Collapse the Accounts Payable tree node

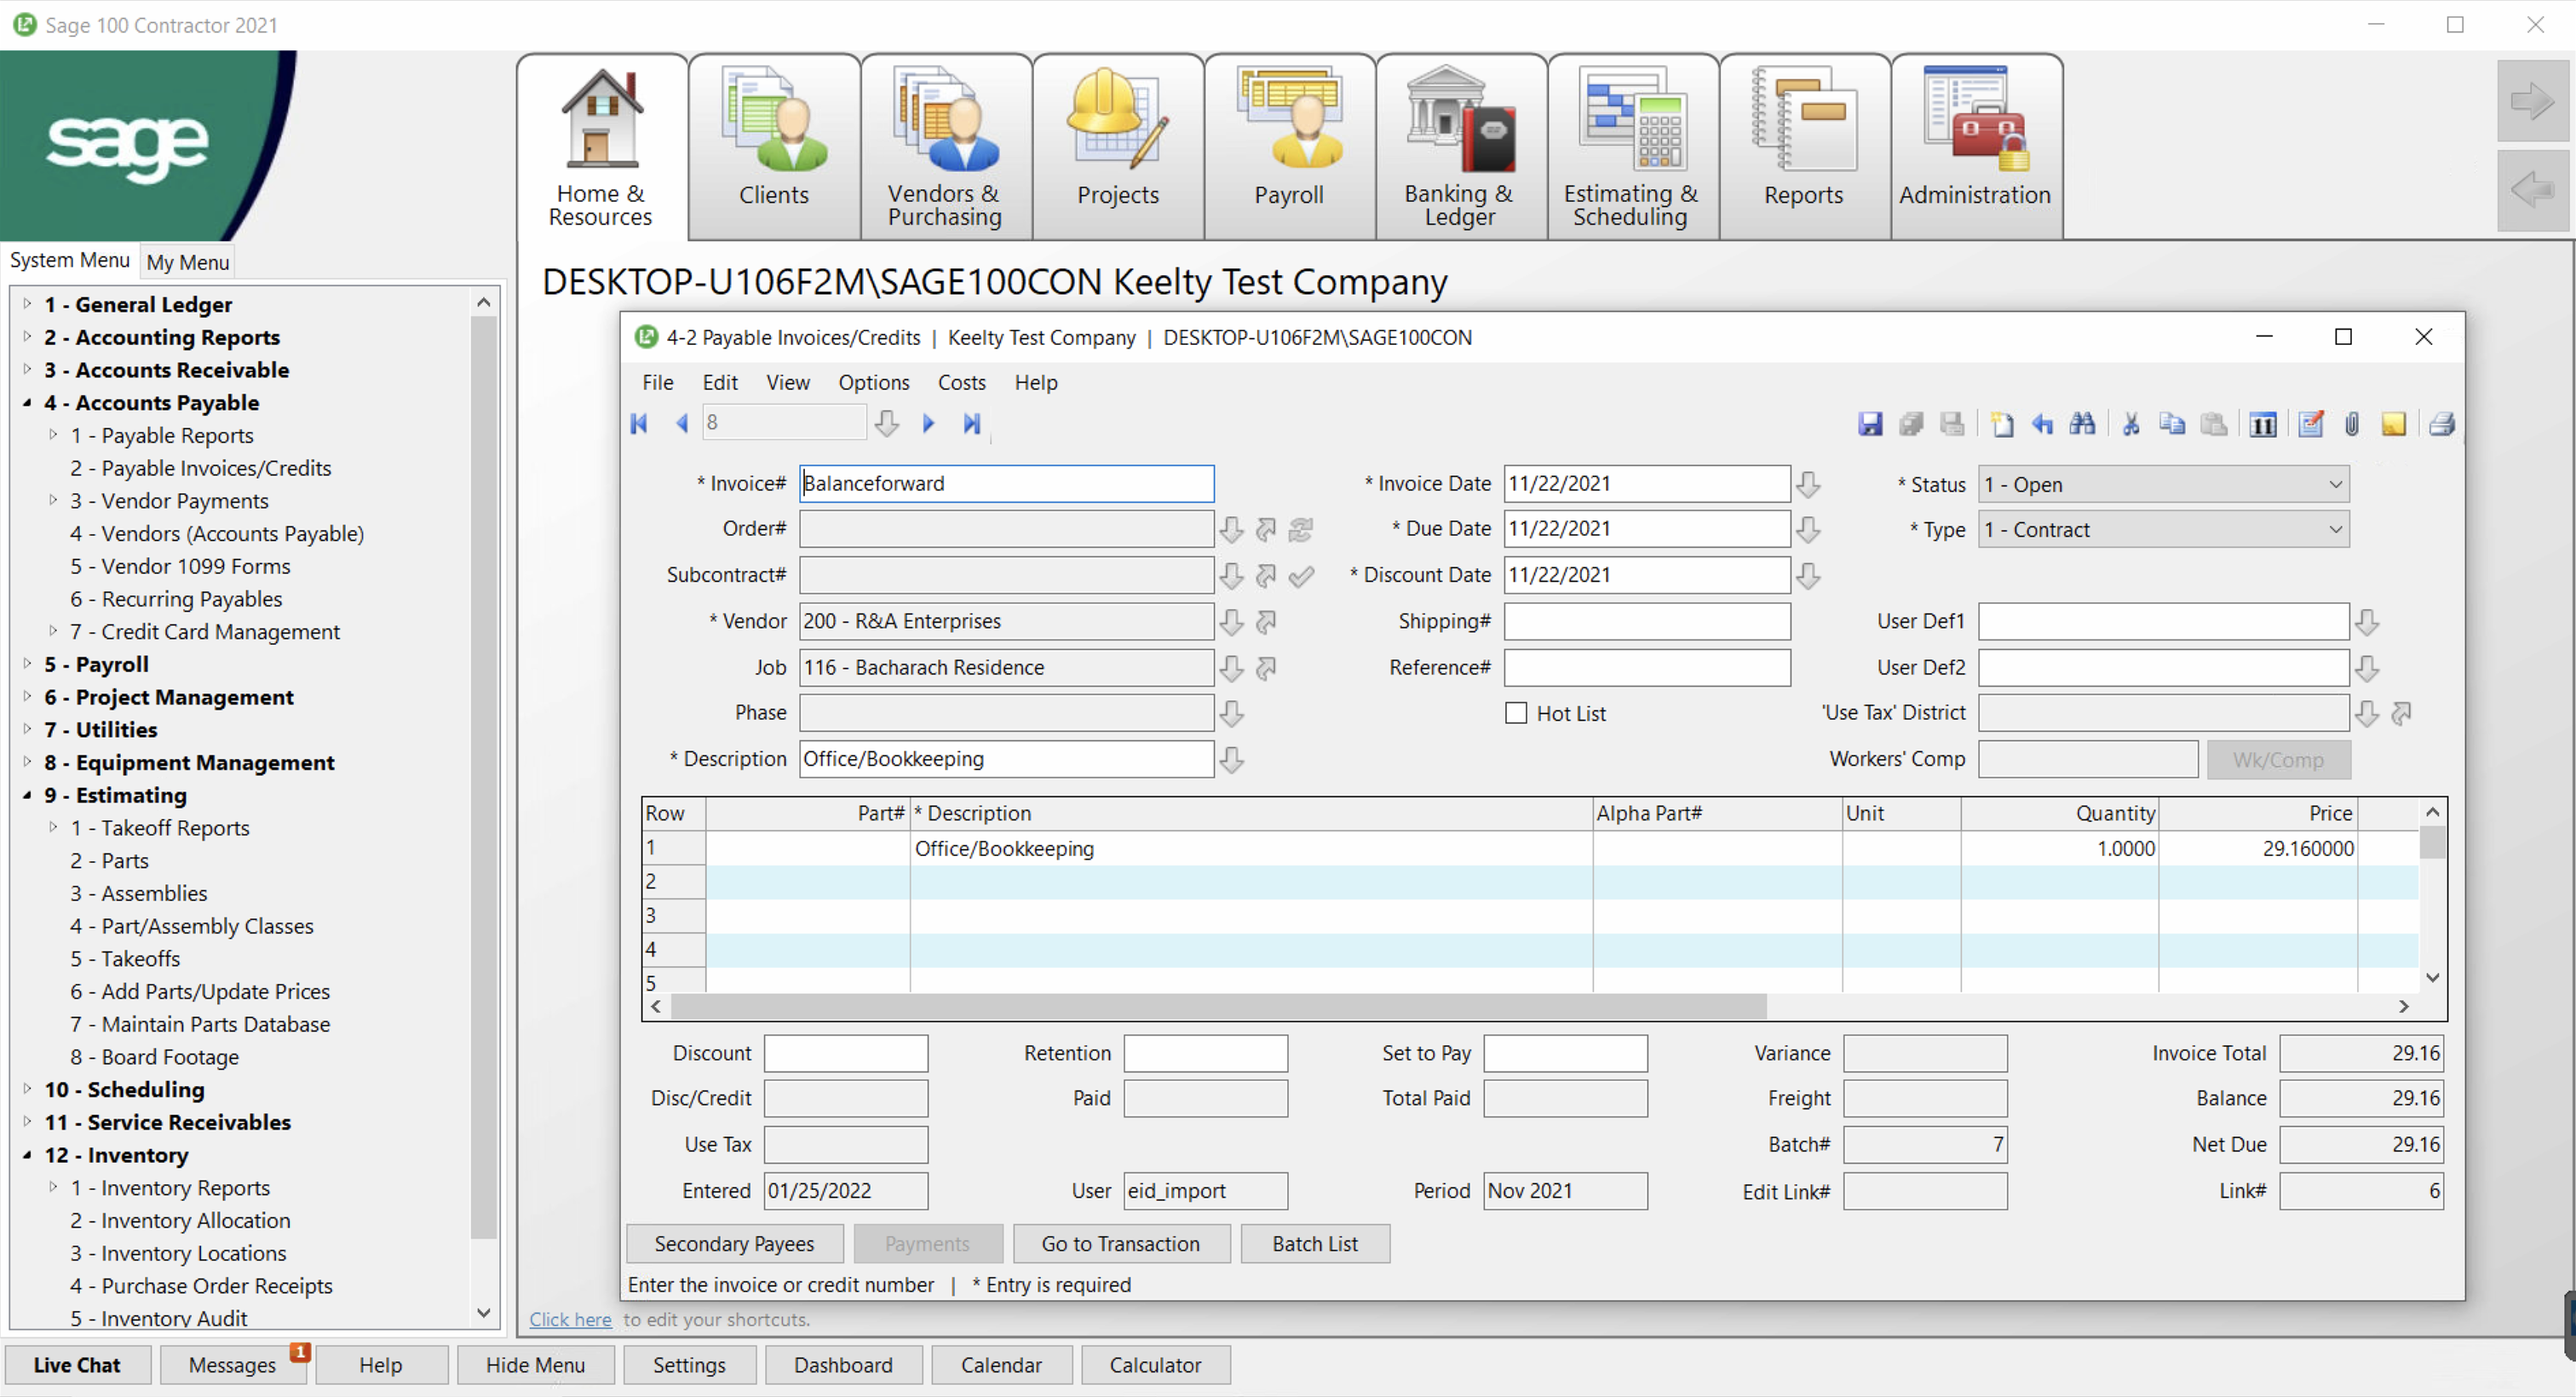(27, 403)
